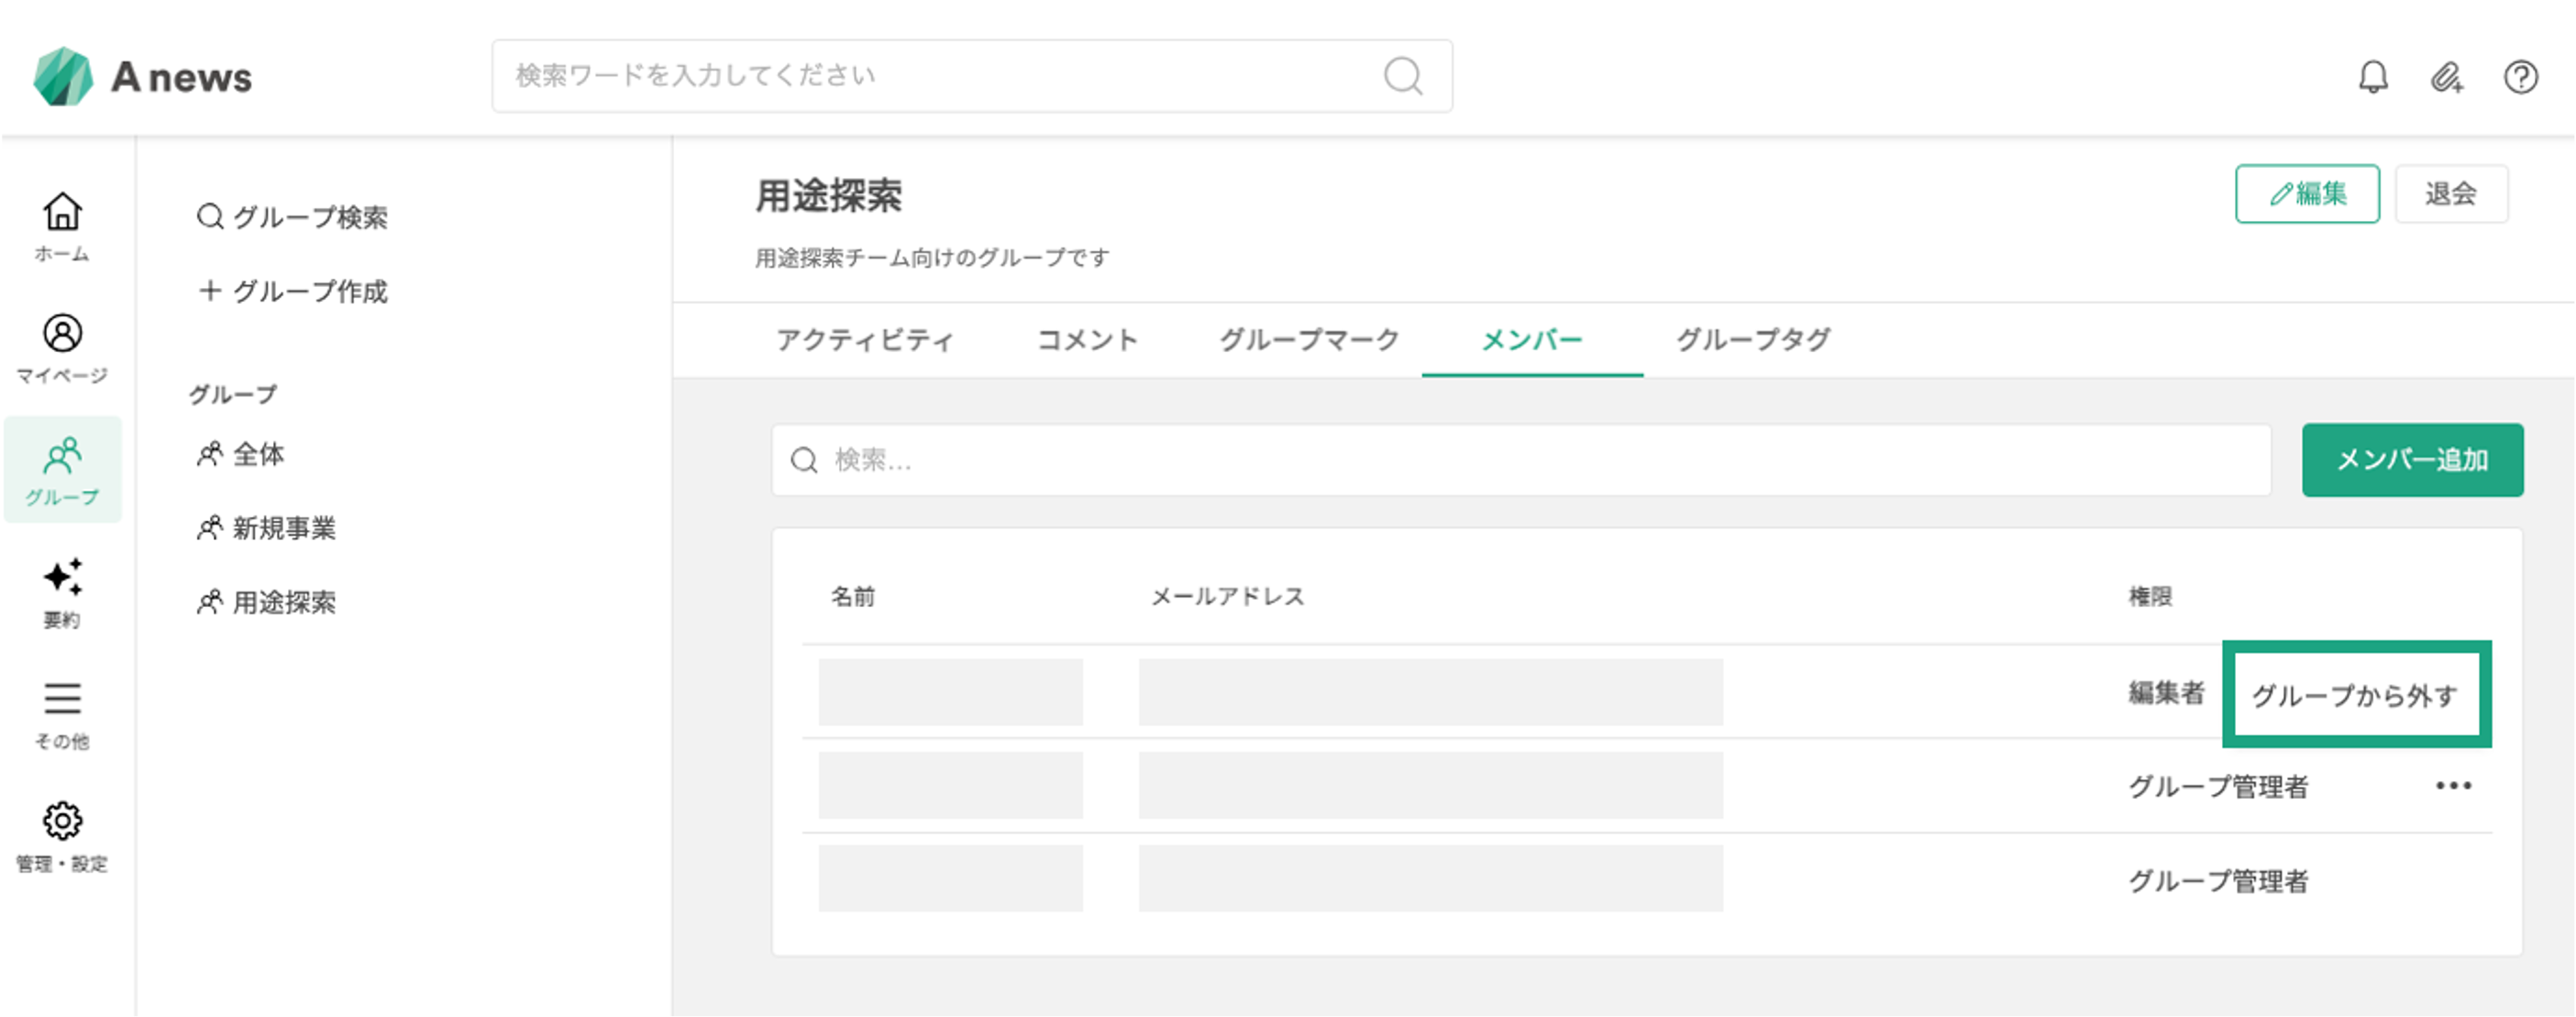
Task: Click メンバー追加 button
Action: tap(2412, 460)
